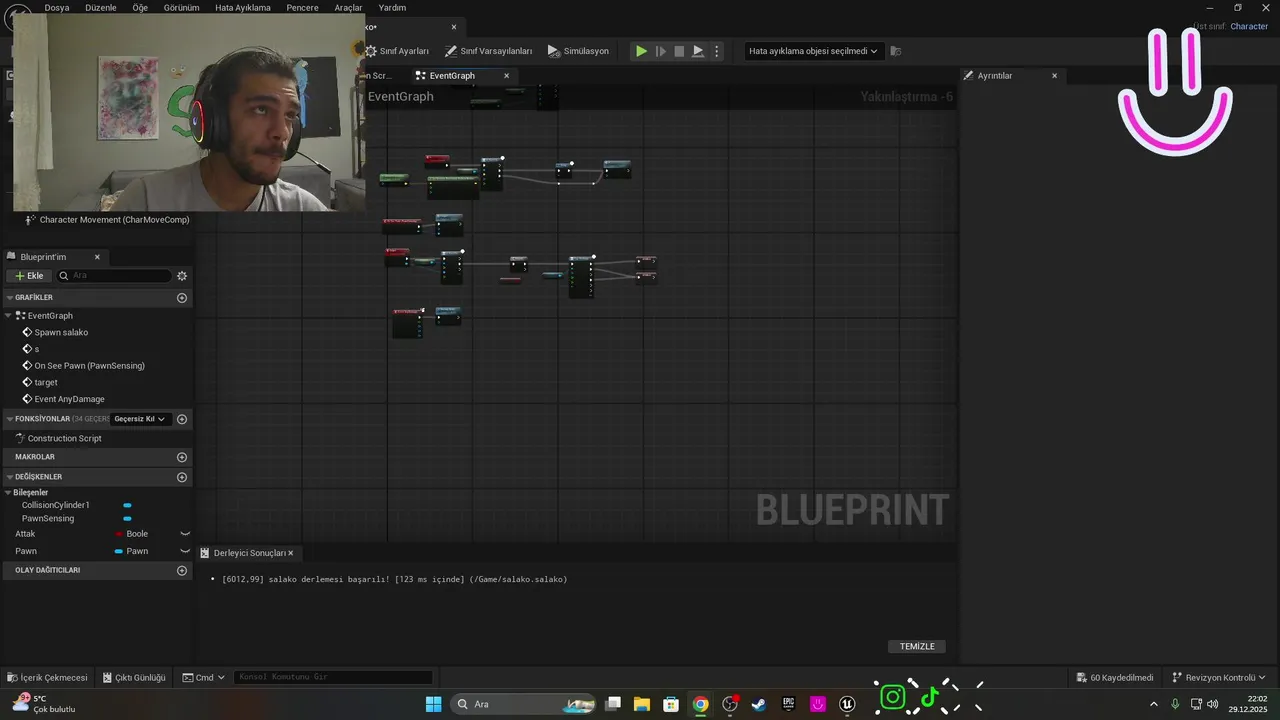Select PawnSensing component variable
Viewport: 1280px width, 720px height.
tap(48, 518)
